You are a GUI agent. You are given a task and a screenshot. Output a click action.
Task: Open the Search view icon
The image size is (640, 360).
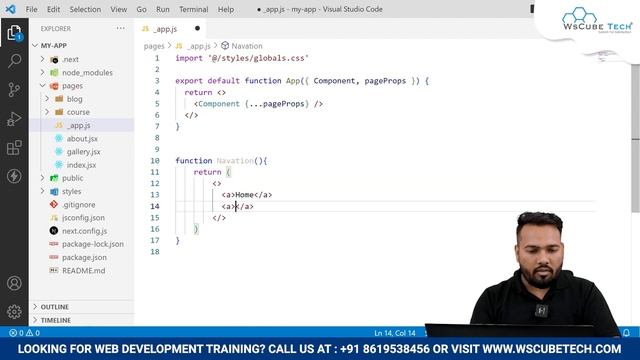pos(14,61)
